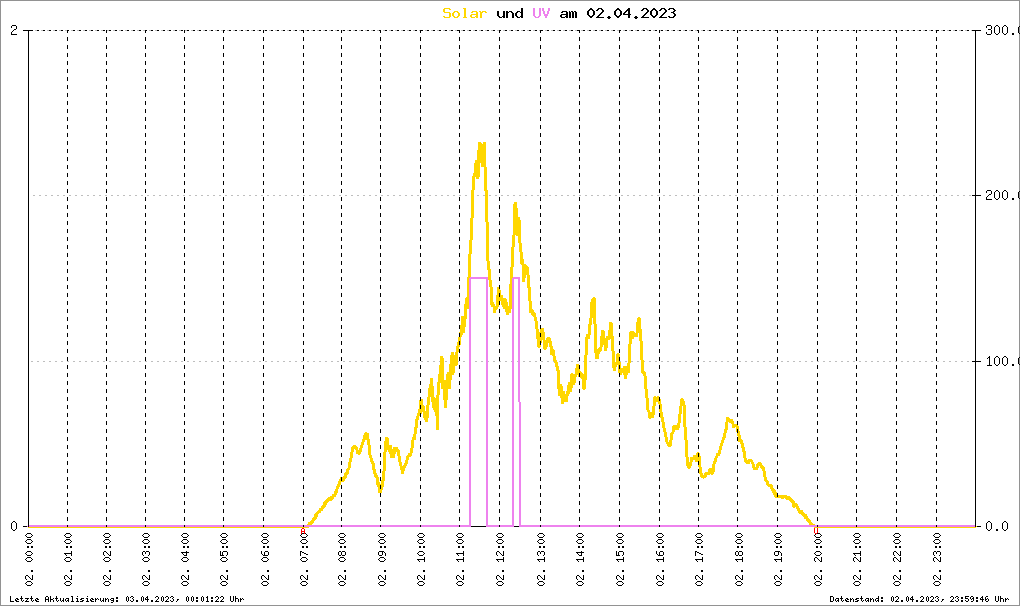Click the '02. 01:00' time axis label
This screenshot has width=1020, height=606.
[x=68, y=559]
